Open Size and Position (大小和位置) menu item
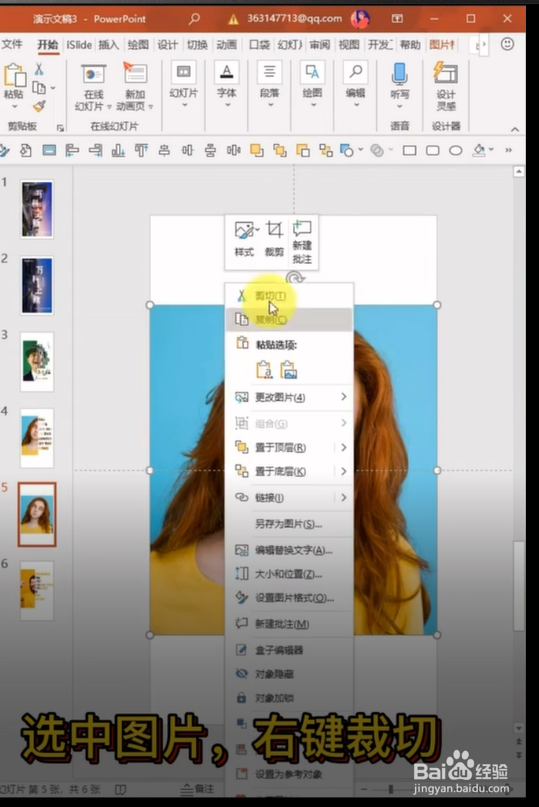This screenshot has width=539, height=807. click(290, 574)
